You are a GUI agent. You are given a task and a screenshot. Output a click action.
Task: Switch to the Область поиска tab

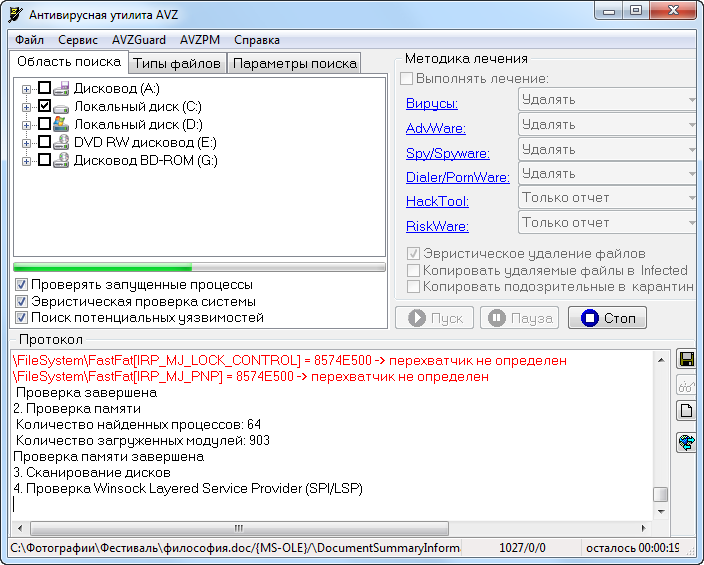point(69,62)
